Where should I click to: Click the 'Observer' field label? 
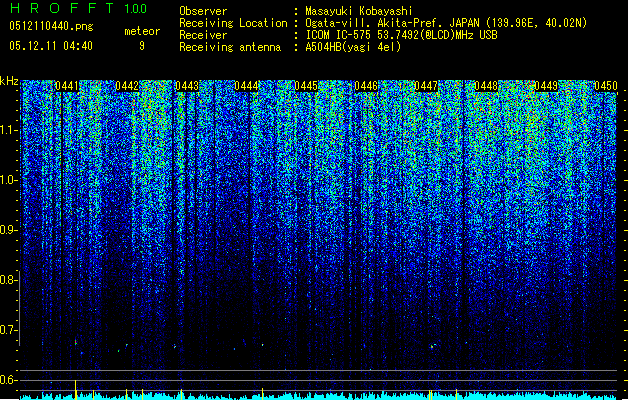click(x=203, y=11)
